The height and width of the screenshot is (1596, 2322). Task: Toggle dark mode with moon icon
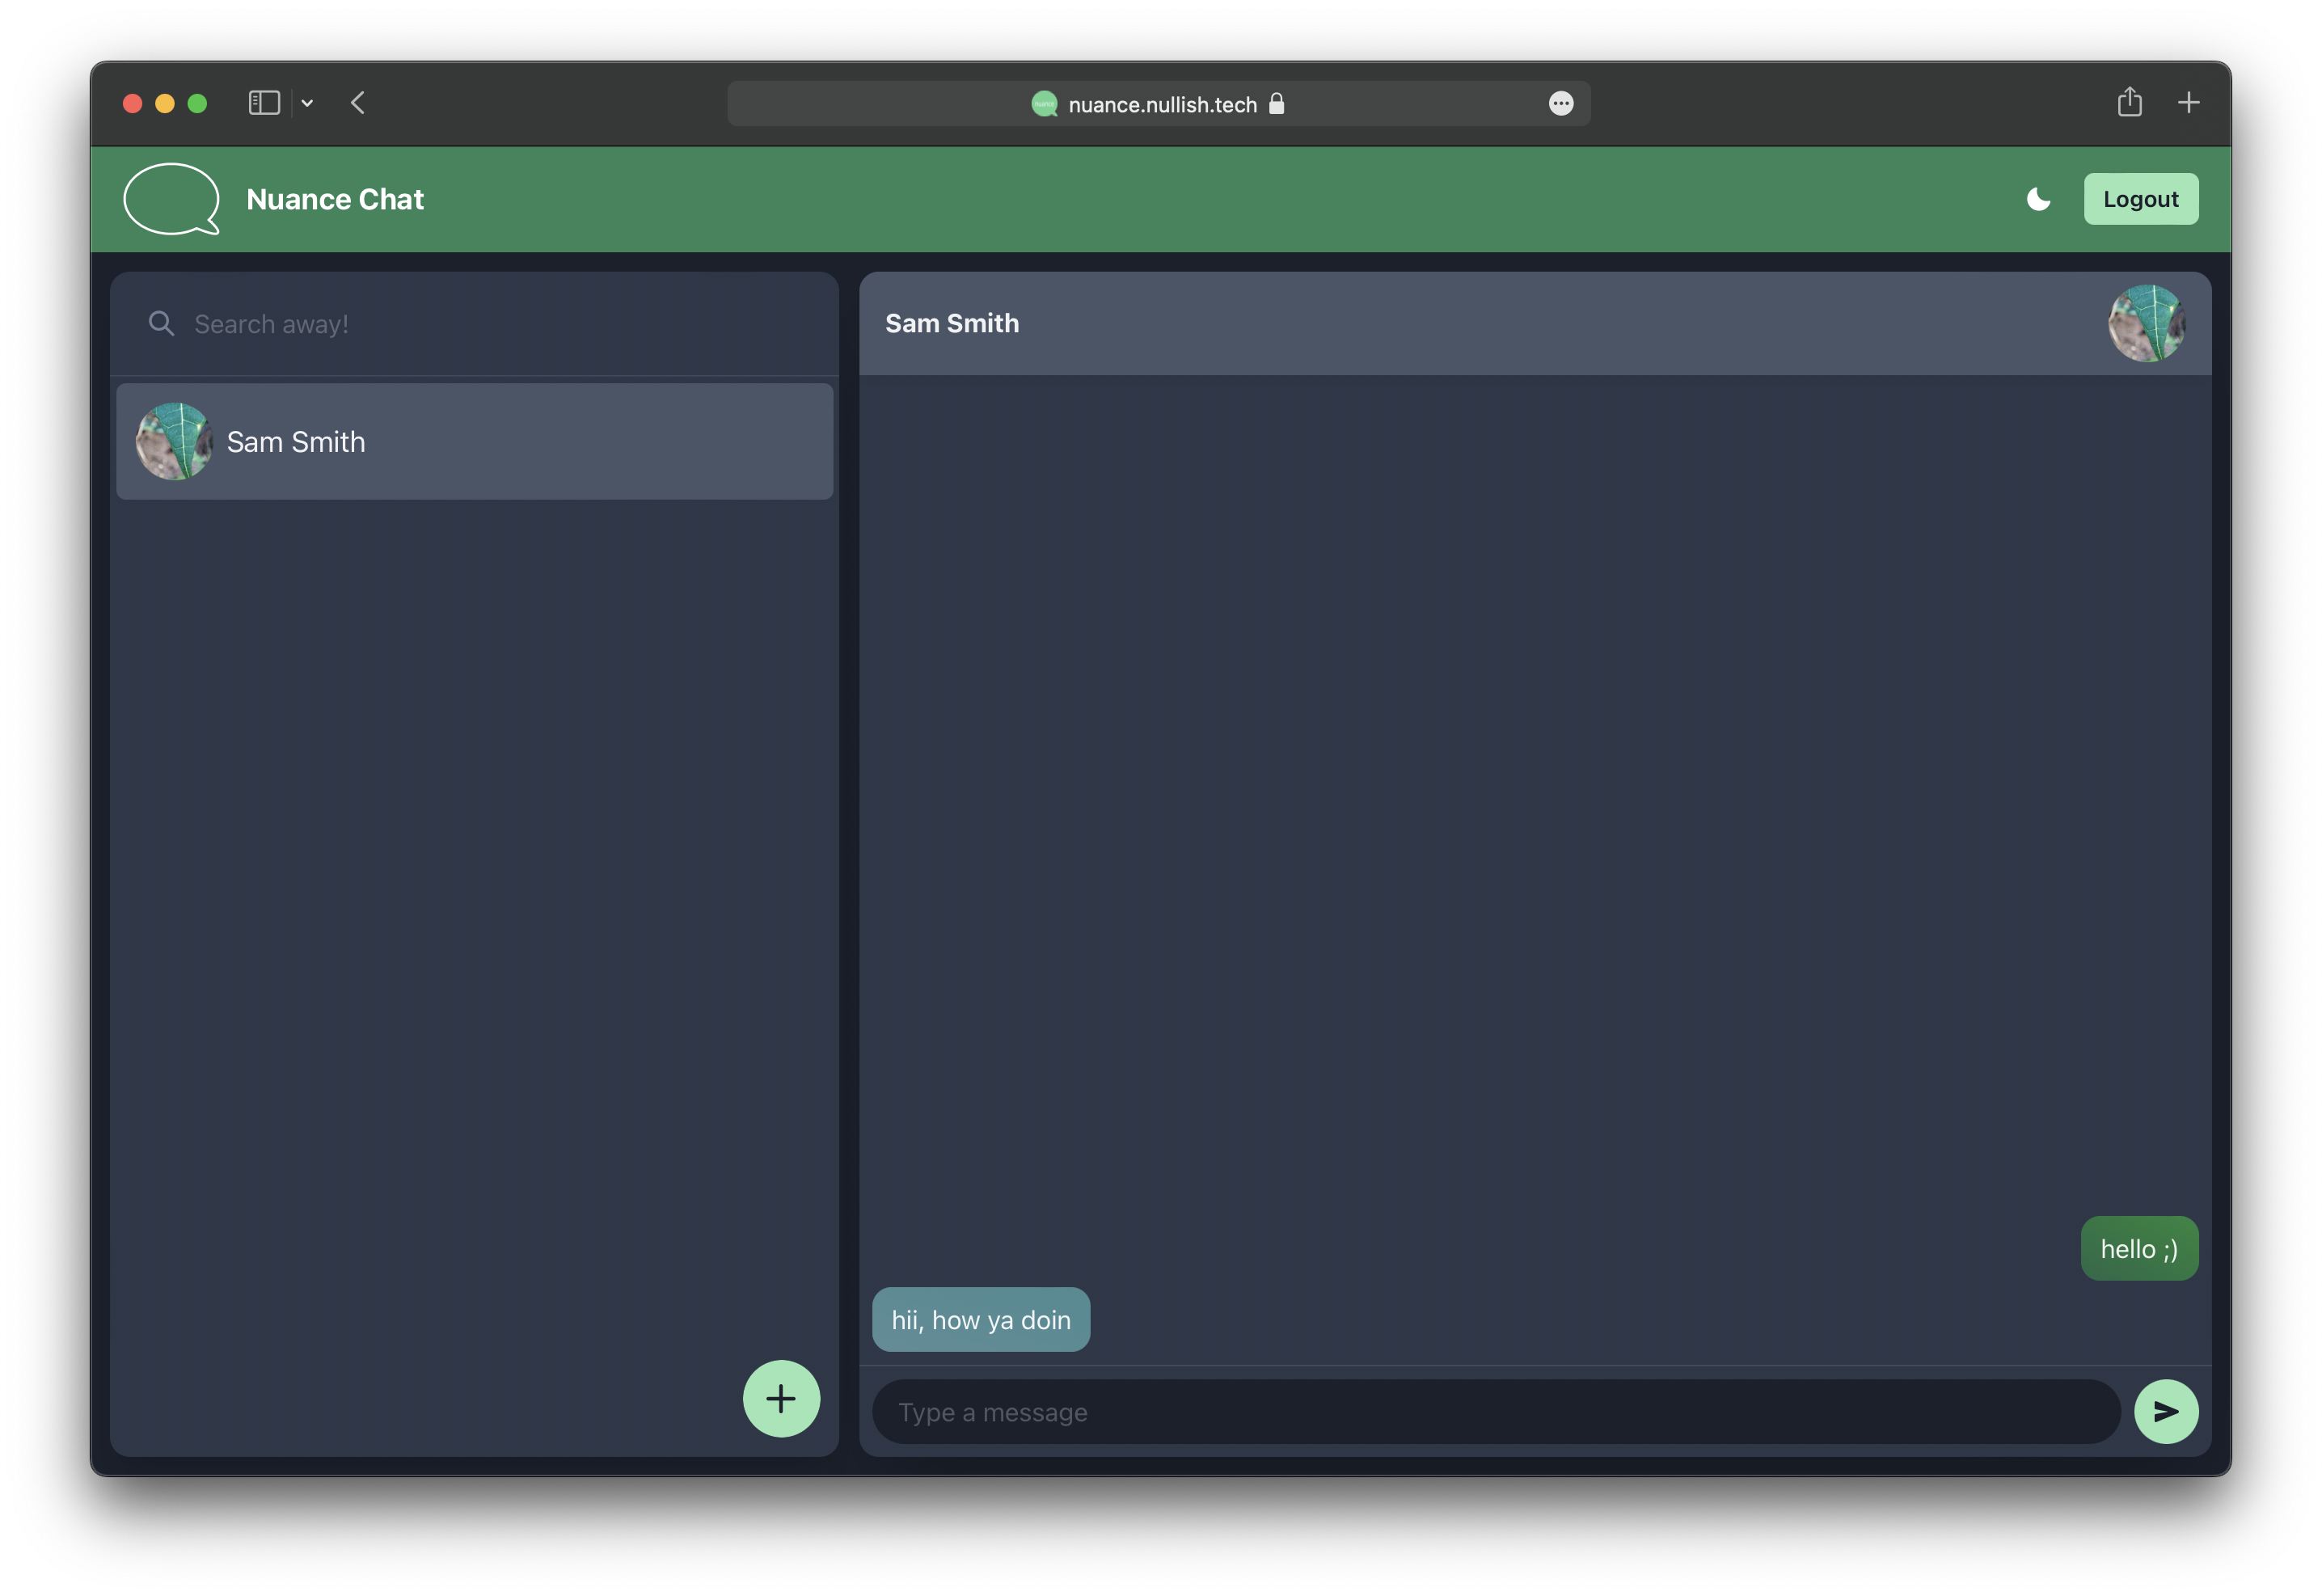[2037, 199]
